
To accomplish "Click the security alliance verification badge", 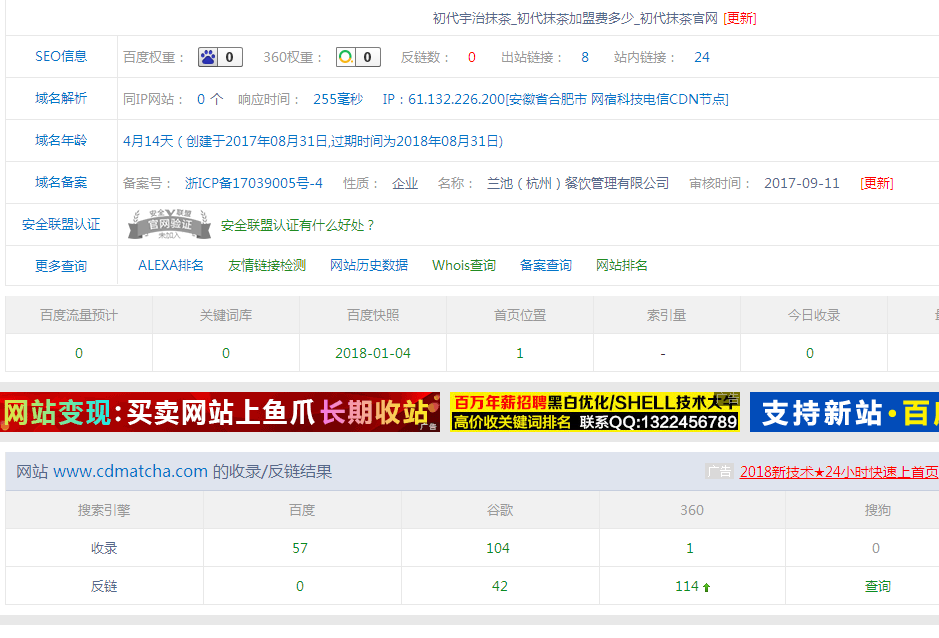I will tap(169, 225).
